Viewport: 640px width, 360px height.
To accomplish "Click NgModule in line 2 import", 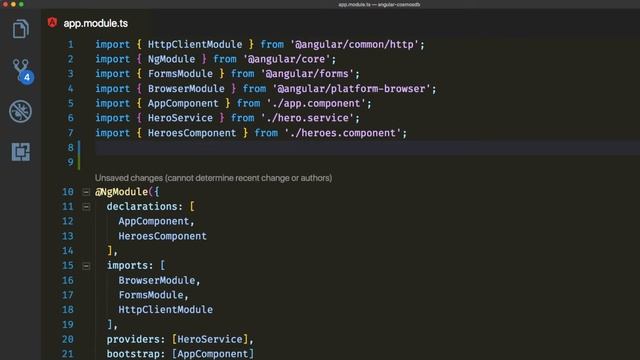I will tap(171, 59).
